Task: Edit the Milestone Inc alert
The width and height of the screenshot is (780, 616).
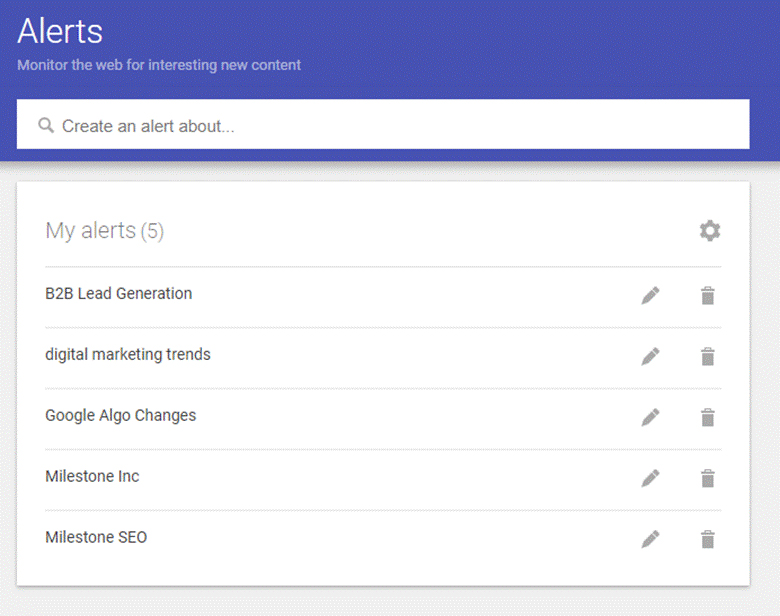Action: (x=651, y=478)
